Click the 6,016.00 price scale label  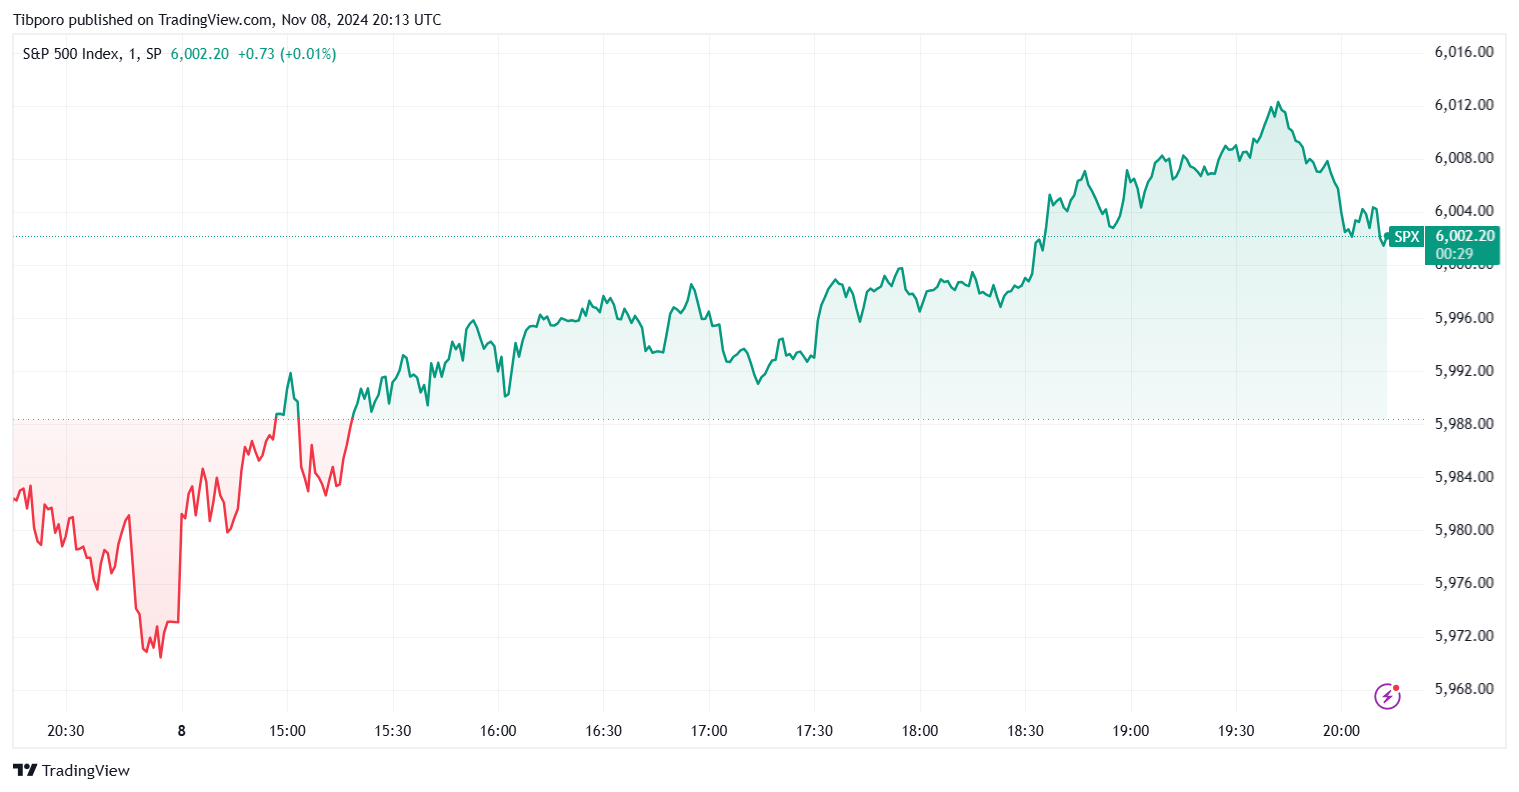[x=1464, y=52]
